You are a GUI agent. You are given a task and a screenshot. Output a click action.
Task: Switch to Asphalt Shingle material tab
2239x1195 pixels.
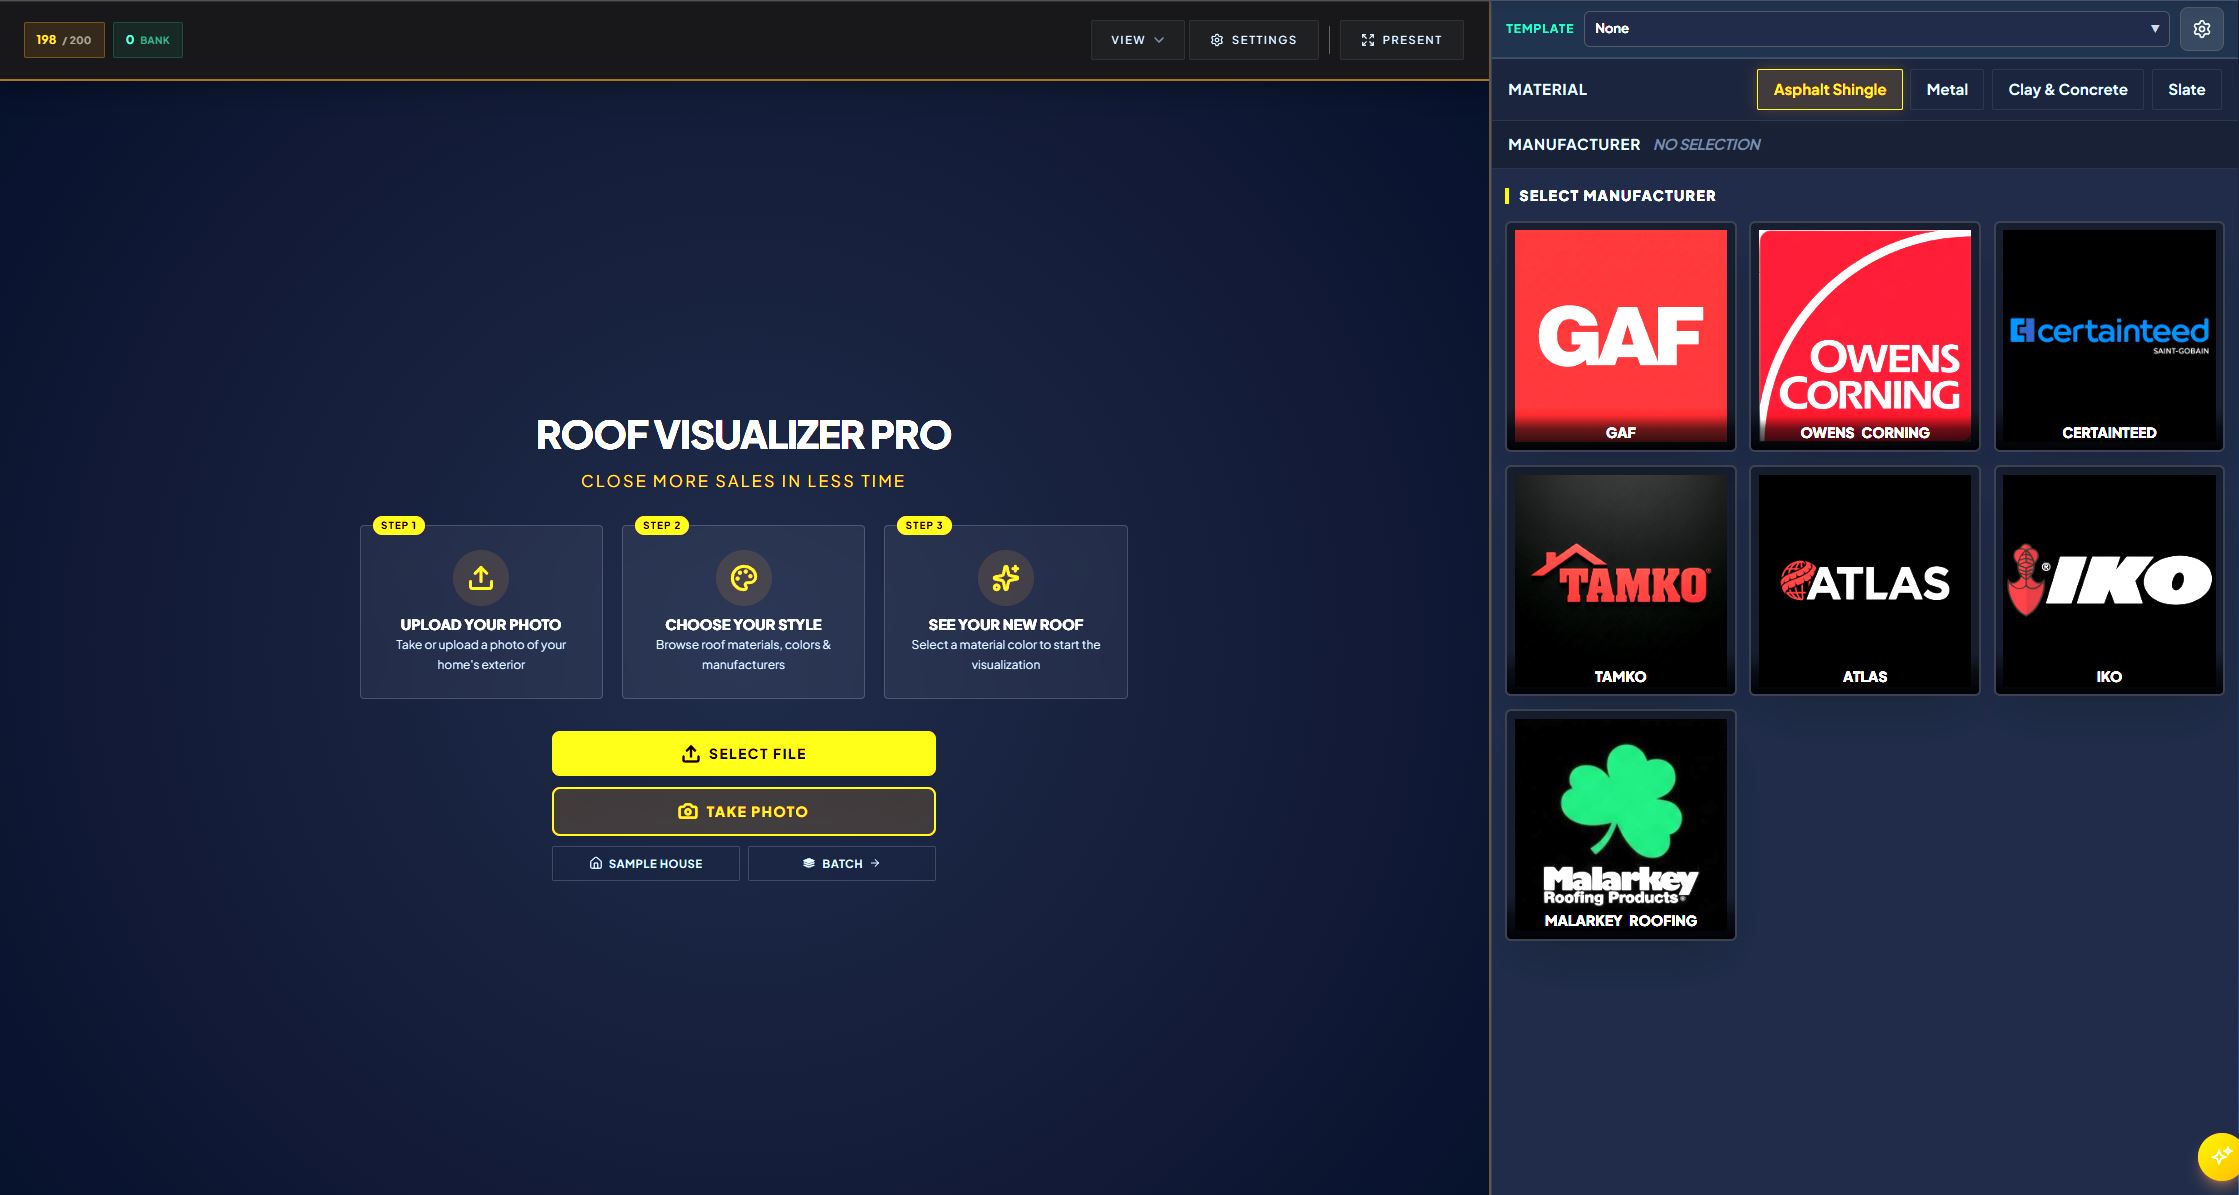point(1830,90)
